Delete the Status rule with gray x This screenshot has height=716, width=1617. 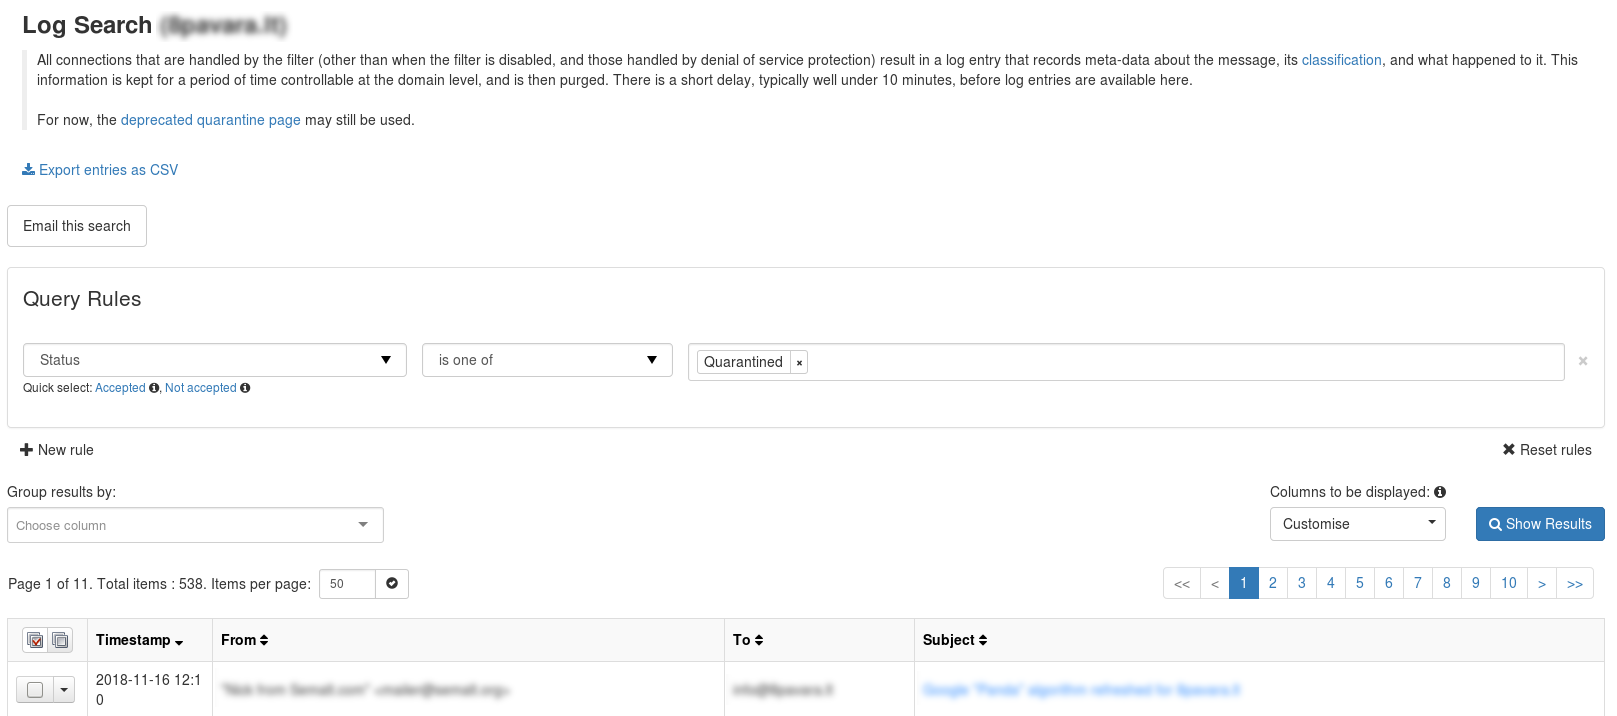1583,361
